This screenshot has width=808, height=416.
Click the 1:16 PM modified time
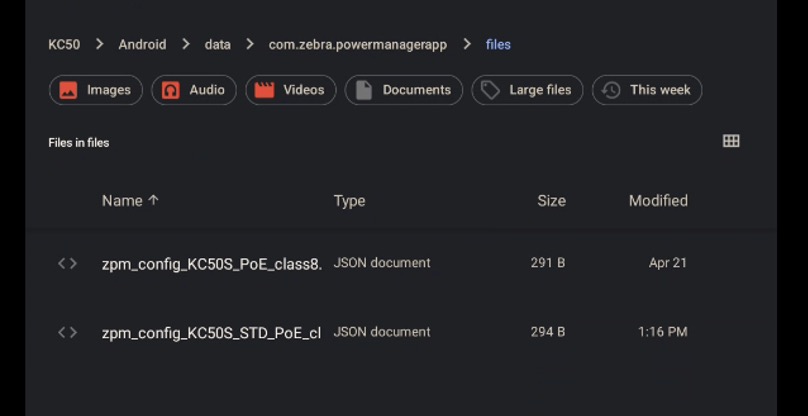coord(663,332)
